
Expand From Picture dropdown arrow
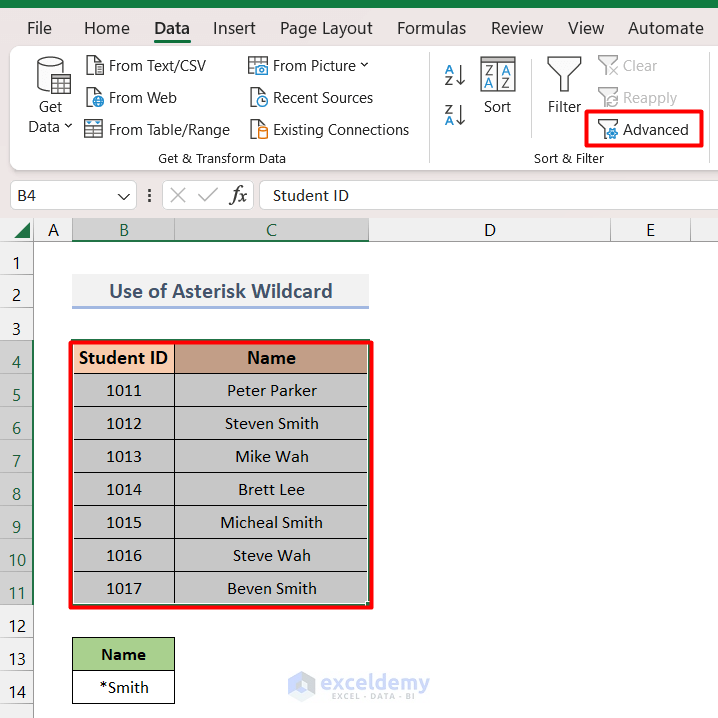(364, 65)
